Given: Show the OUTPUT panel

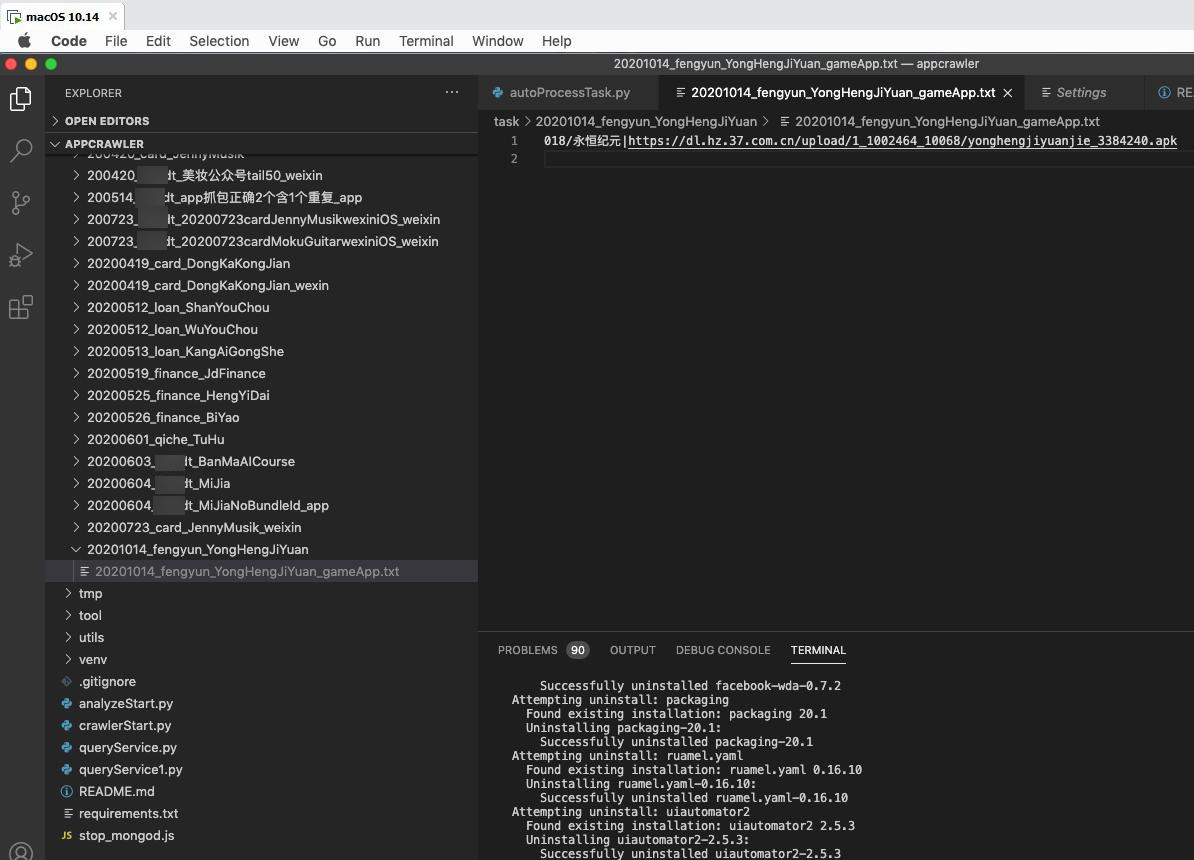Looking at the screenshot, I should click(632, 650).
